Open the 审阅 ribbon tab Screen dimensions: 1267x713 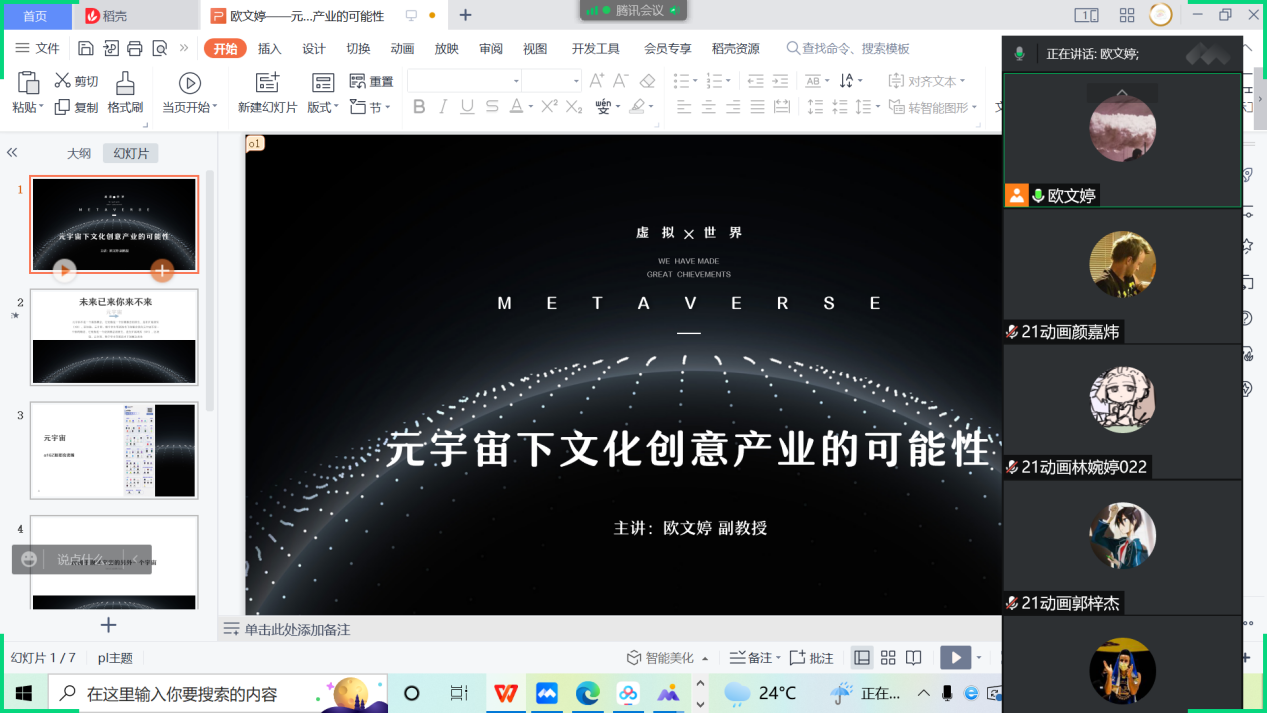[x=491, y=48]
